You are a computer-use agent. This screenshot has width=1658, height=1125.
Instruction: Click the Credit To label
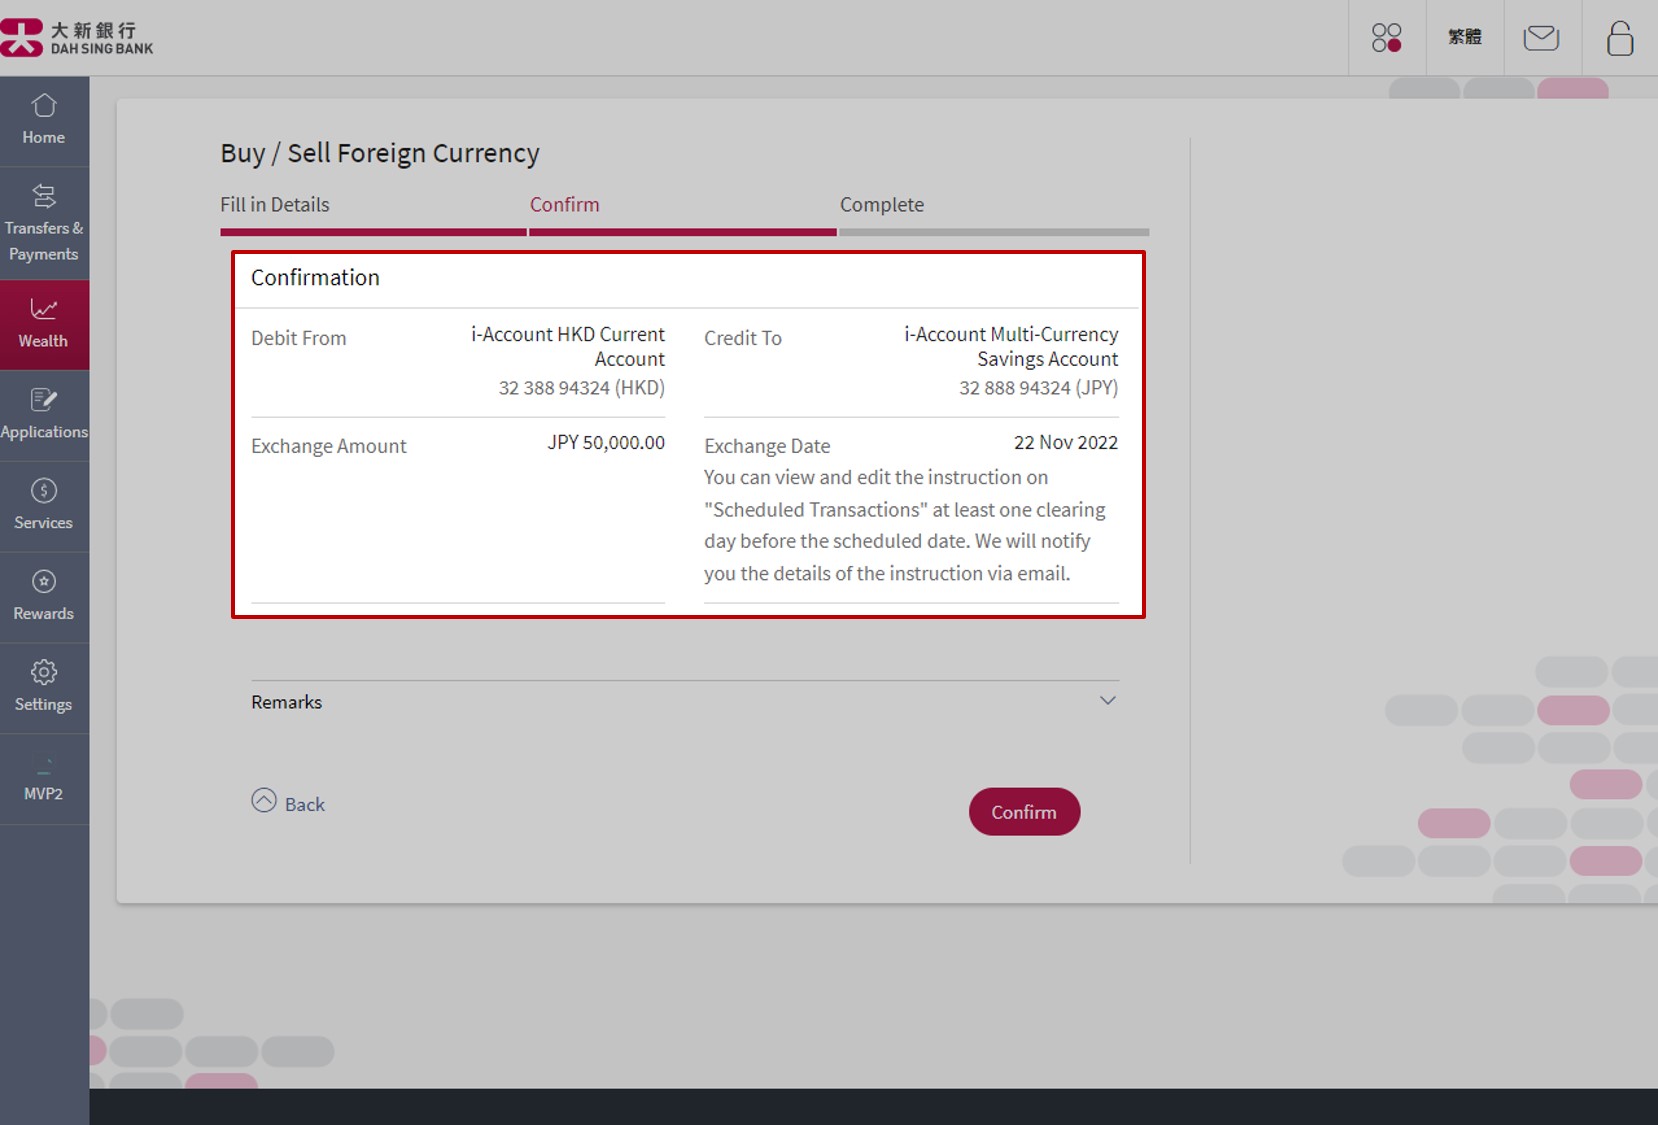click(743, 338)
